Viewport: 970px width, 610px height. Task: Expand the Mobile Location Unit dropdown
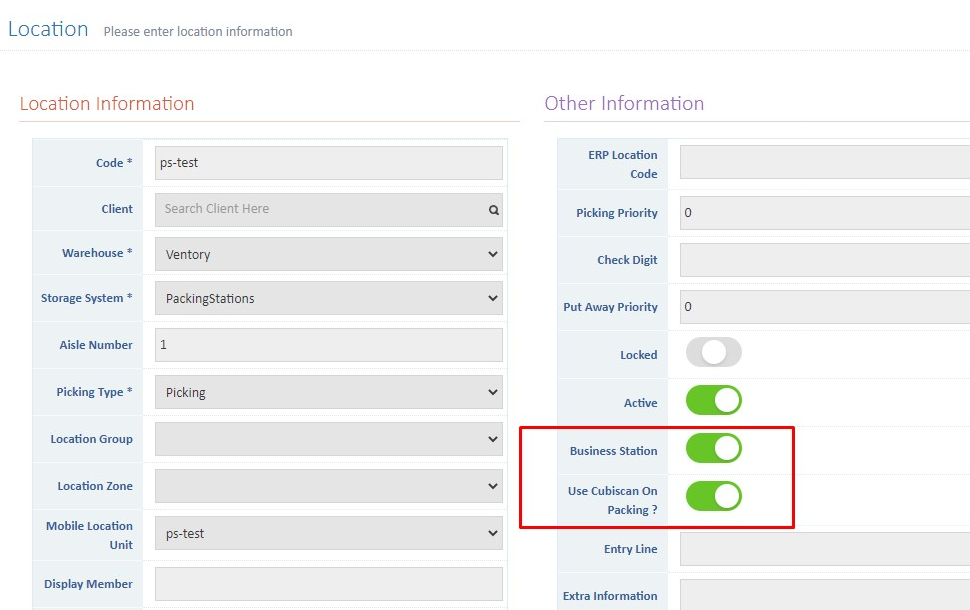[328, 533]
